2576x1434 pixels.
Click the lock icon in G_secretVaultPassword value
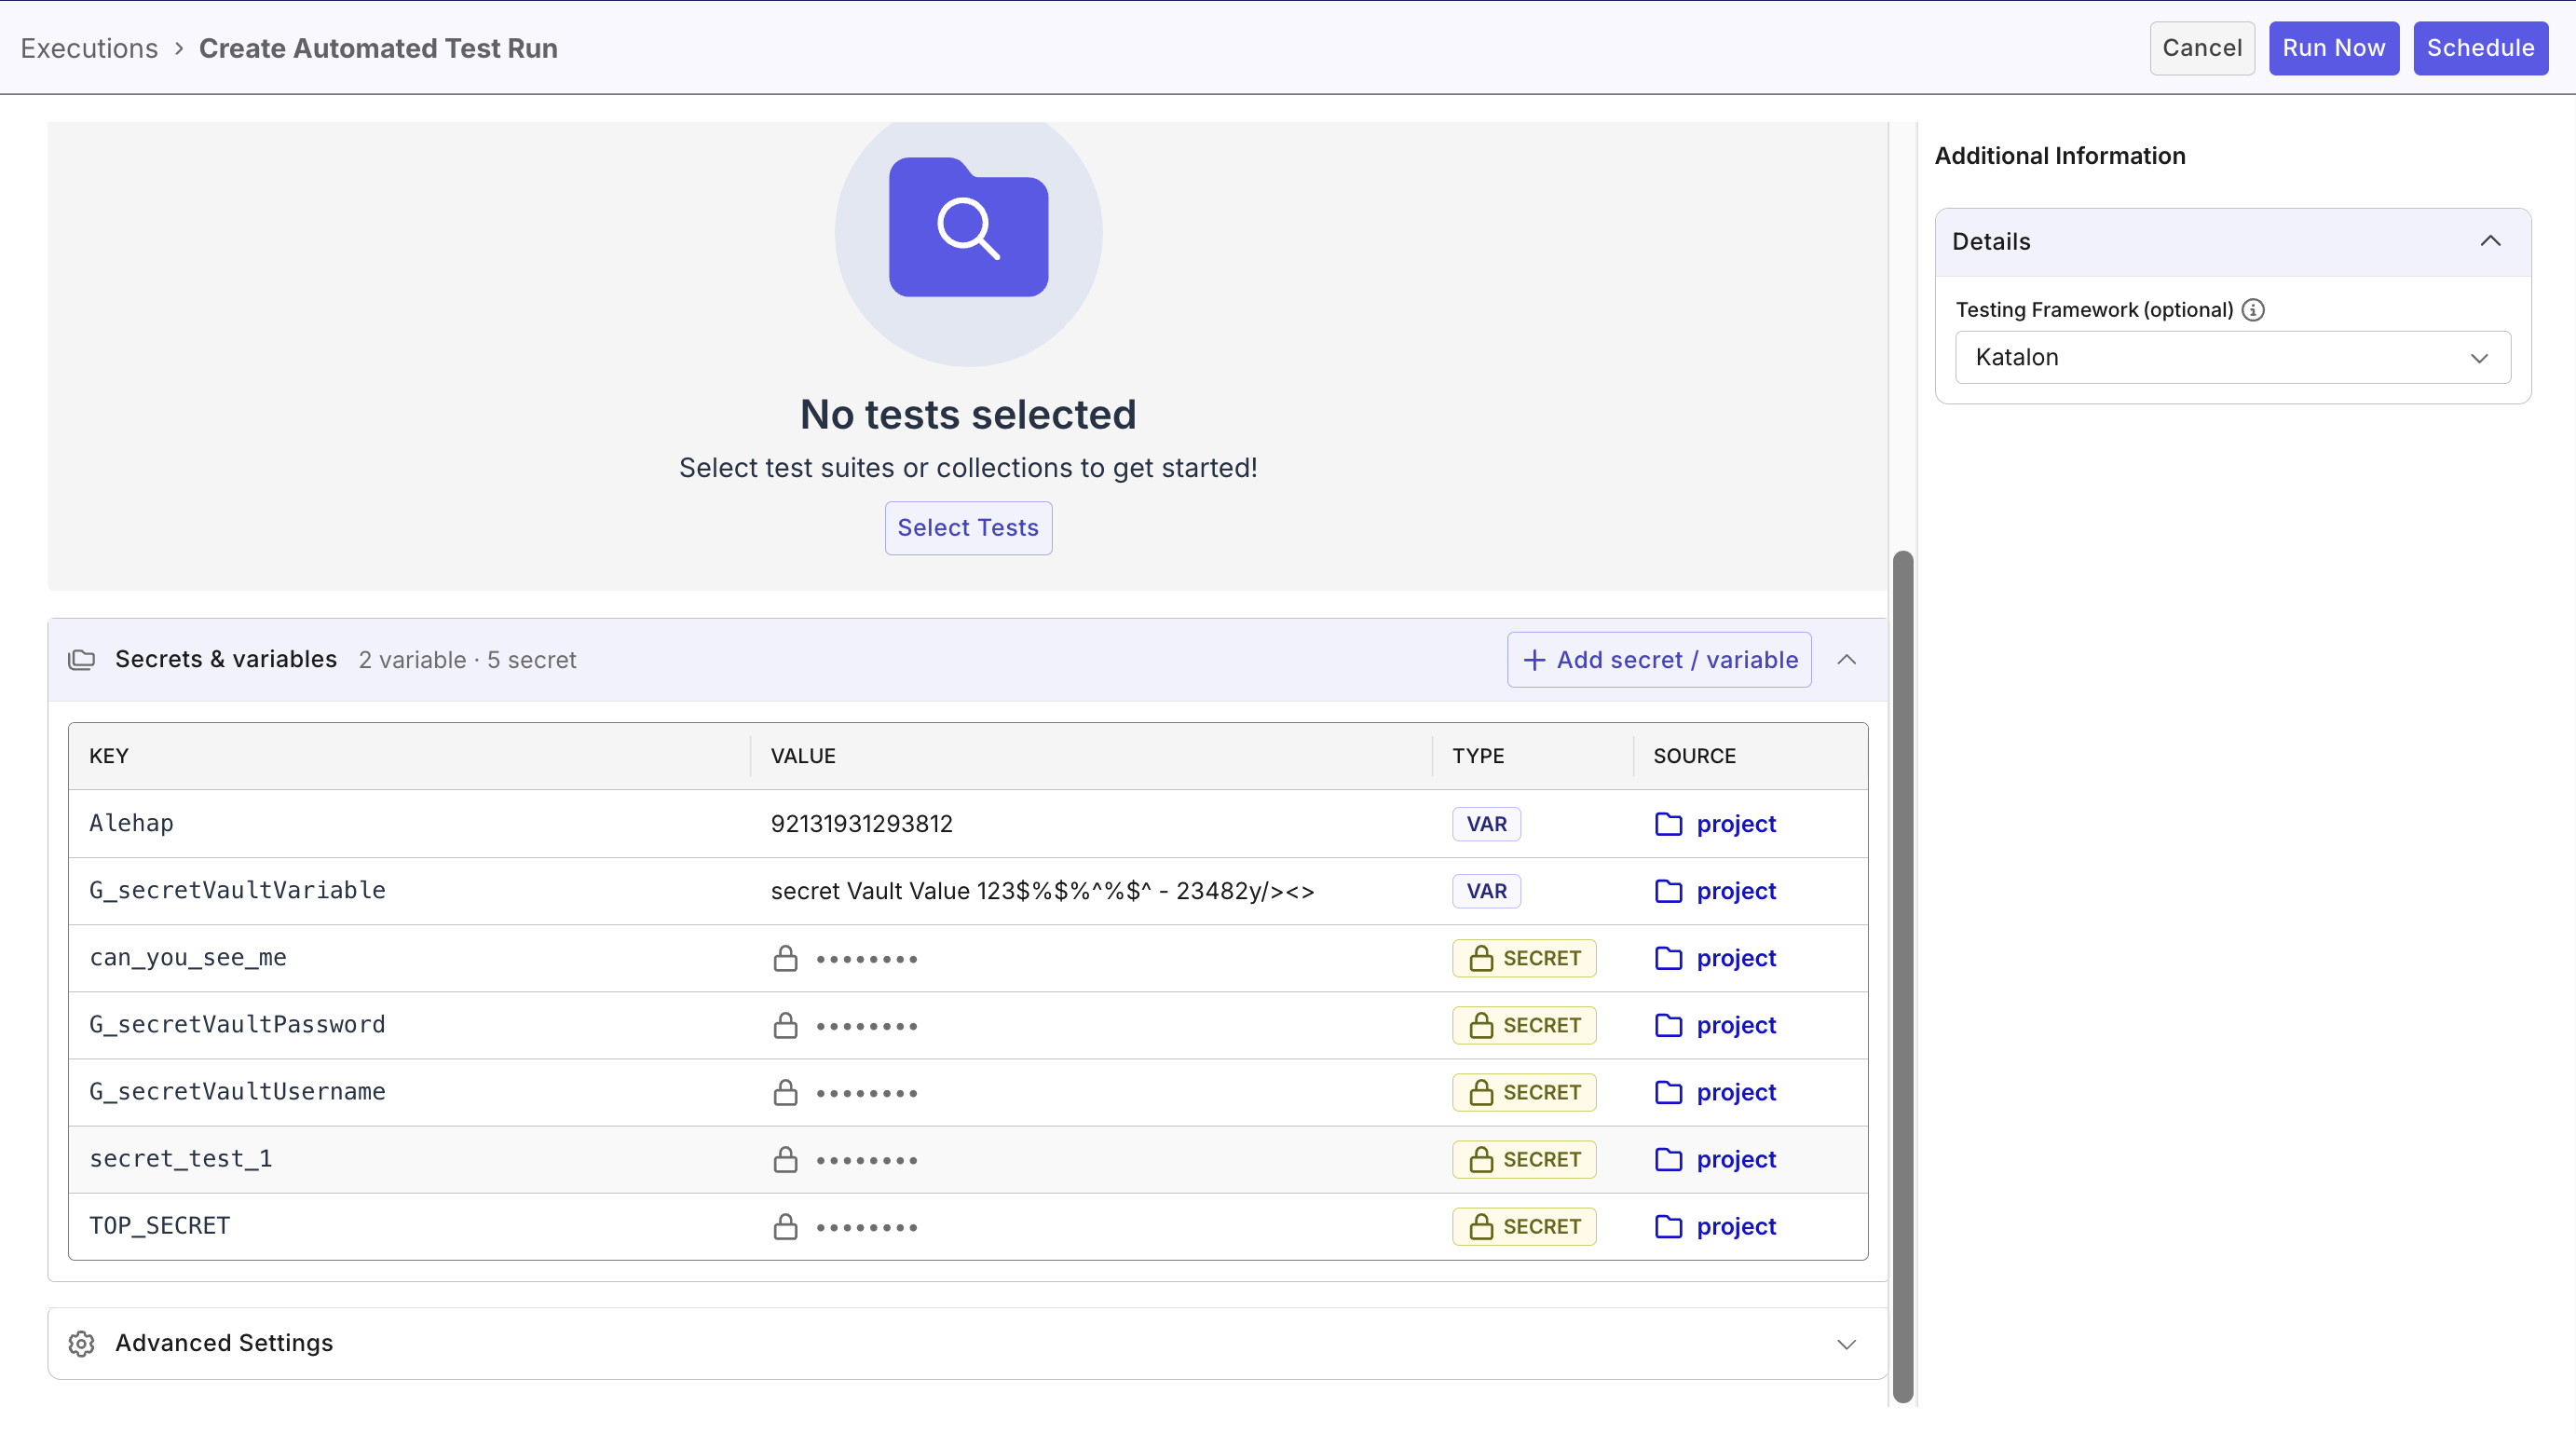[785, 1025]
